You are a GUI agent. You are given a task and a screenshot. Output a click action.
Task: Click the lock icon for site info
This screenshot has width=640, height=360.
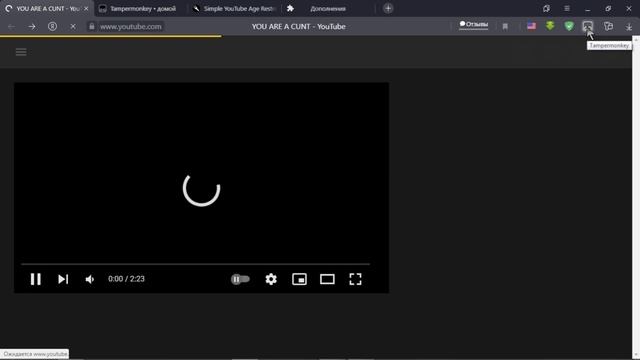(x=92, y=26)
